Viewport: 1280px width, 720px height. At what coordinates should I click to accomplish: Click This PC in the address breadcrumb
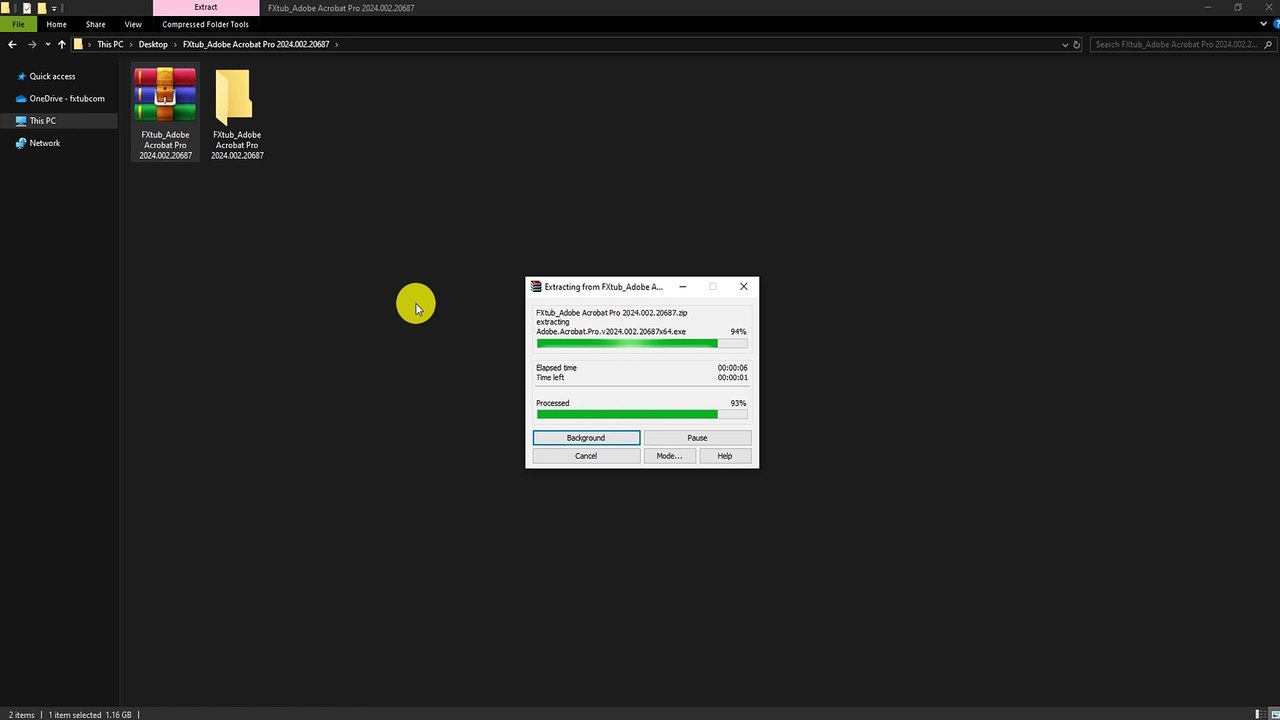pyautogui.click(x=110, y=44)
